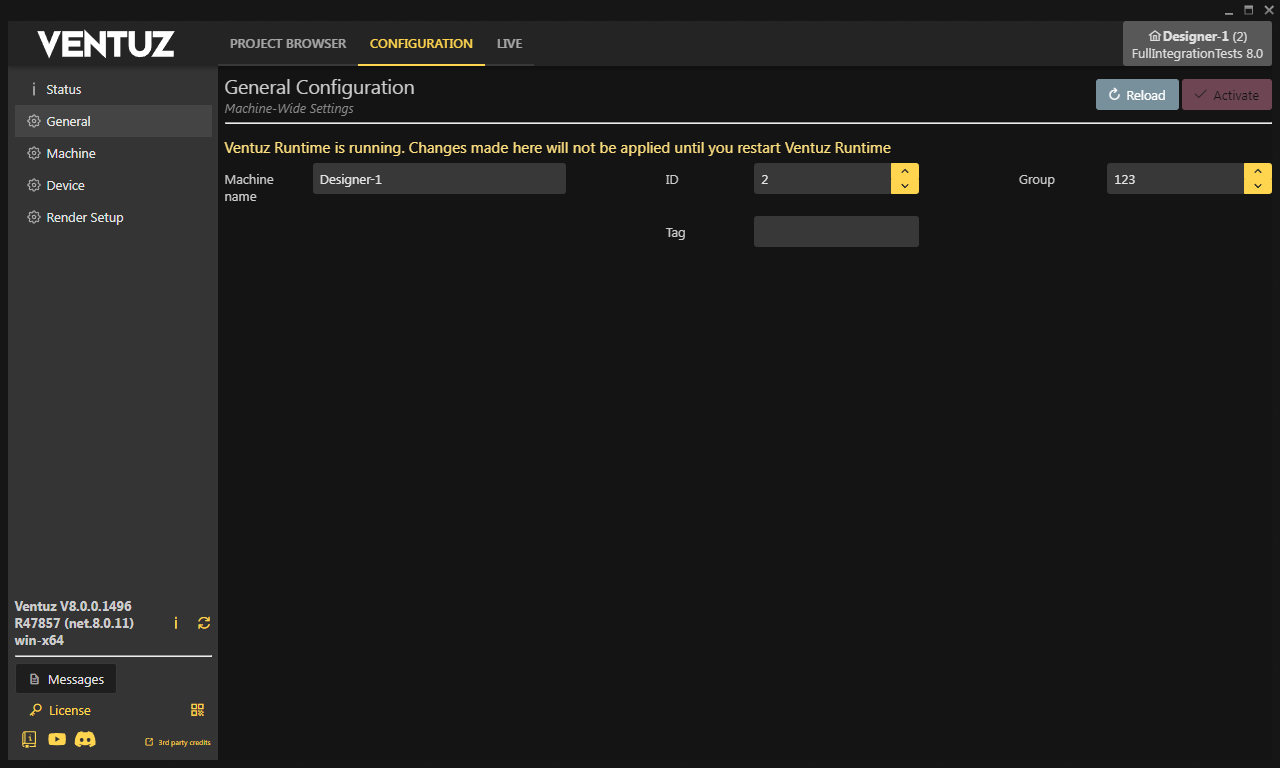This screenshot has height=768, width=1280.
Task: Open the 3rd party credits link
Action: [178, 742]
